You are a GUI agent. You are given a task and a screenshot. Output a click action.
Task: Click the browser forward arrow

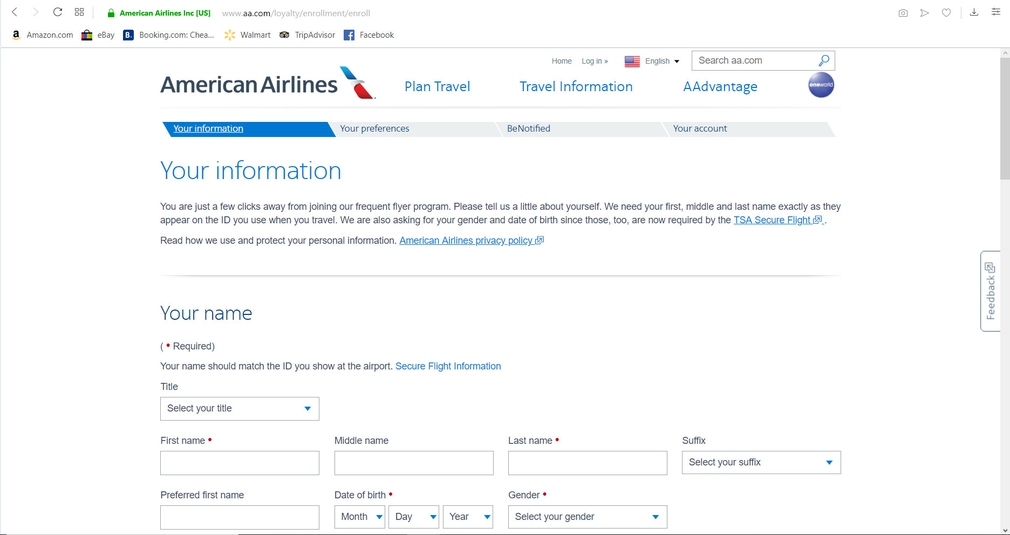click(x=35, y=12)
